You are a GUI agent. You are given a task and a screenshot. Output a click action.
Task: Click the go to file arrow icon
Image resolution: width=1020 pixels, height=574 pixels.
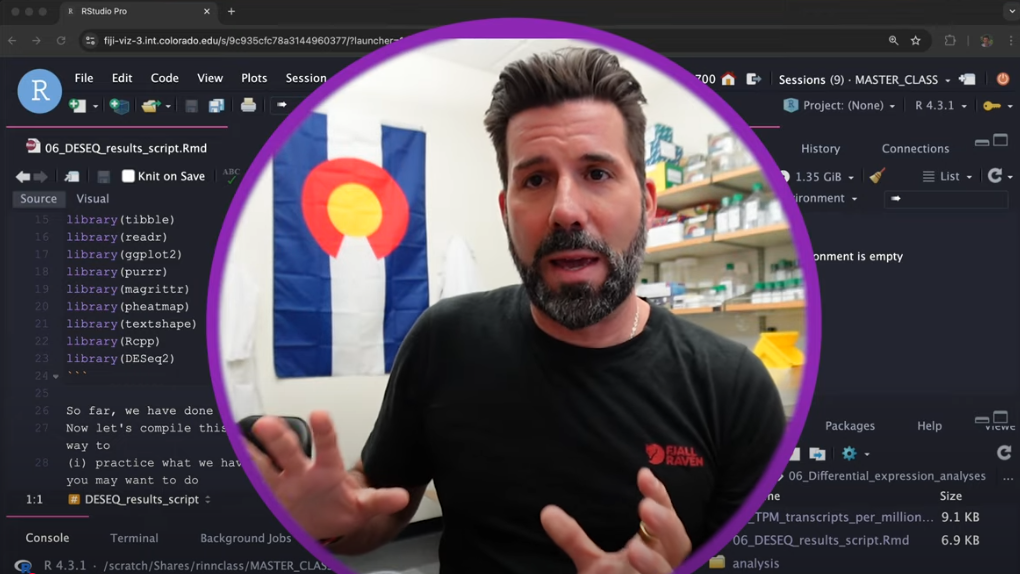click(282, 105)
